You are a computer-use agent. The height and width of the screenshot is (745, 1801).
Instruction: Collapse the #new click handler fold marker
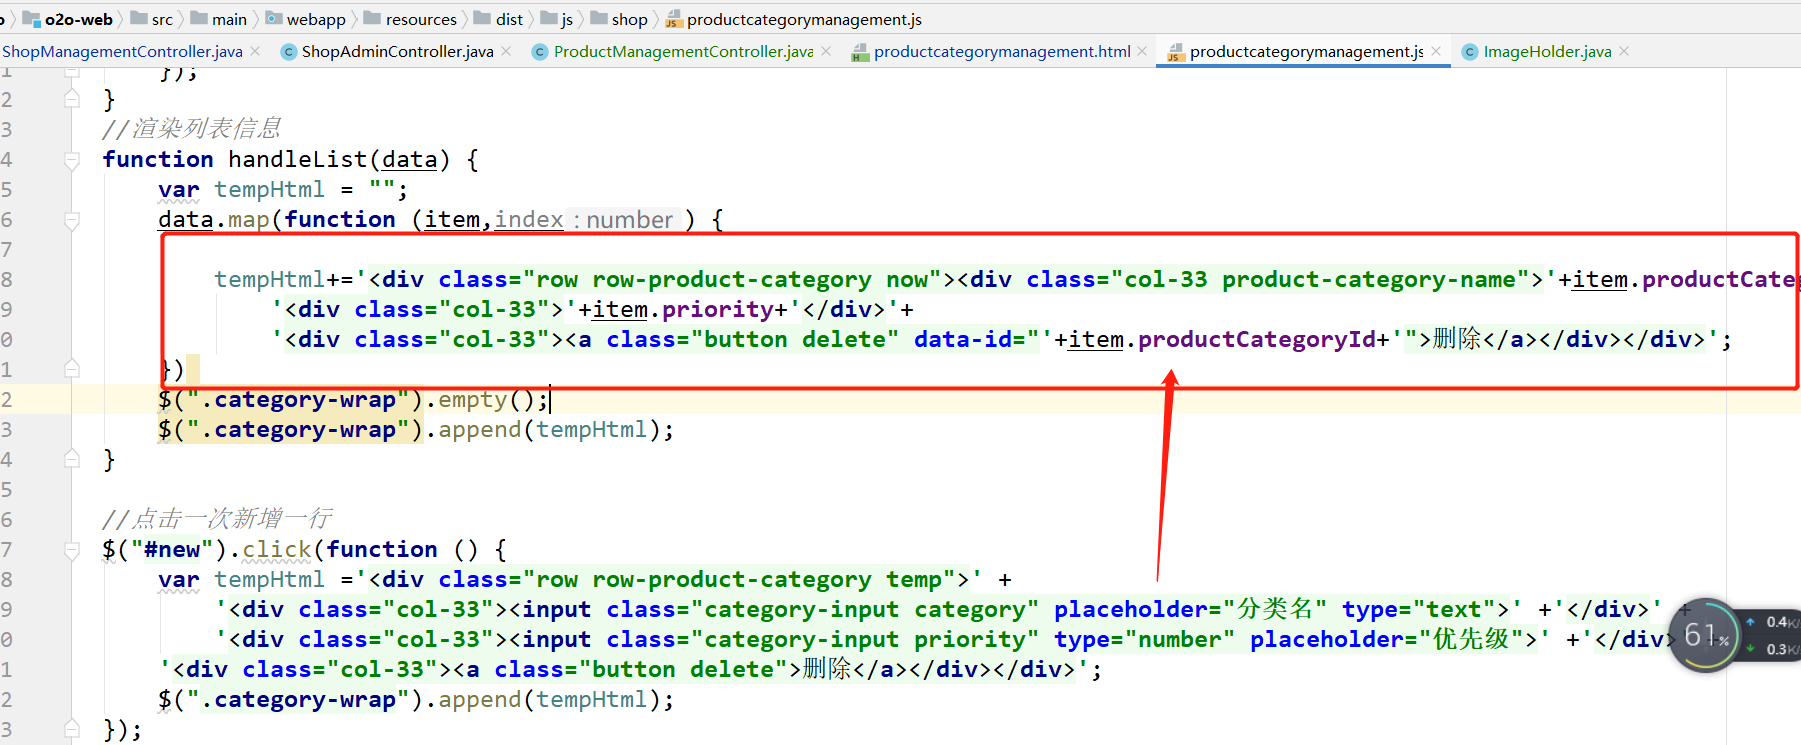(72, 550)
